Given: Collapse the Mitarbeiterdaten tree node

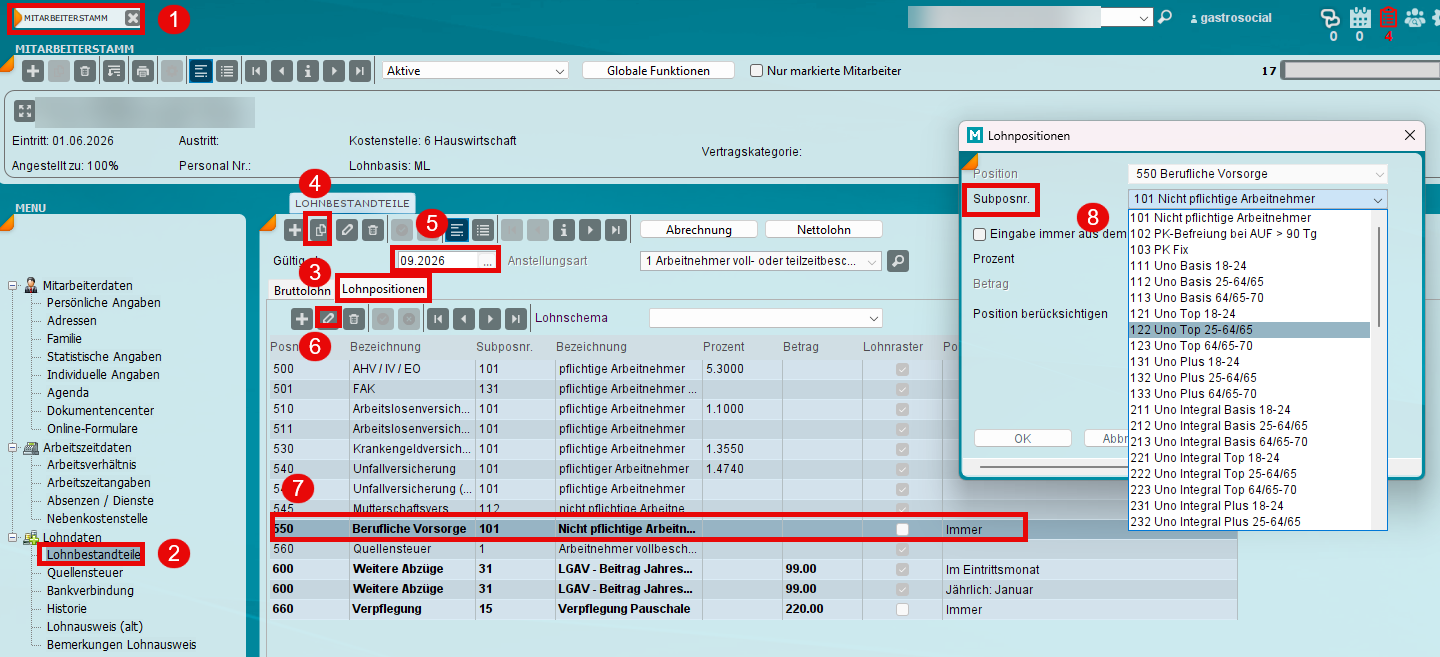Looking at the screenshot, I should pos(14,285).
